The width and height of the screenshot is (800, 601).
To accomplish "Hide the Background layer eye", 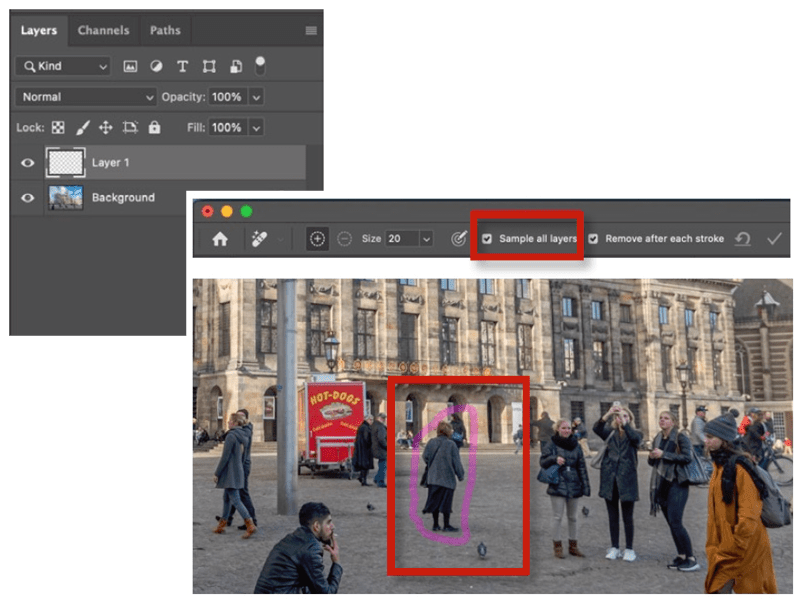I will point(28,197).
